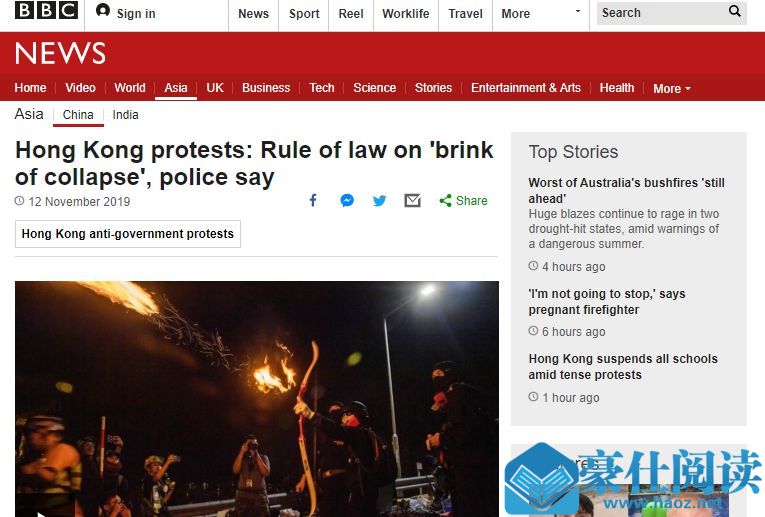Screen dimensions: 765x517
Task: Open the Worklife menu item
Action: [405, 14]
